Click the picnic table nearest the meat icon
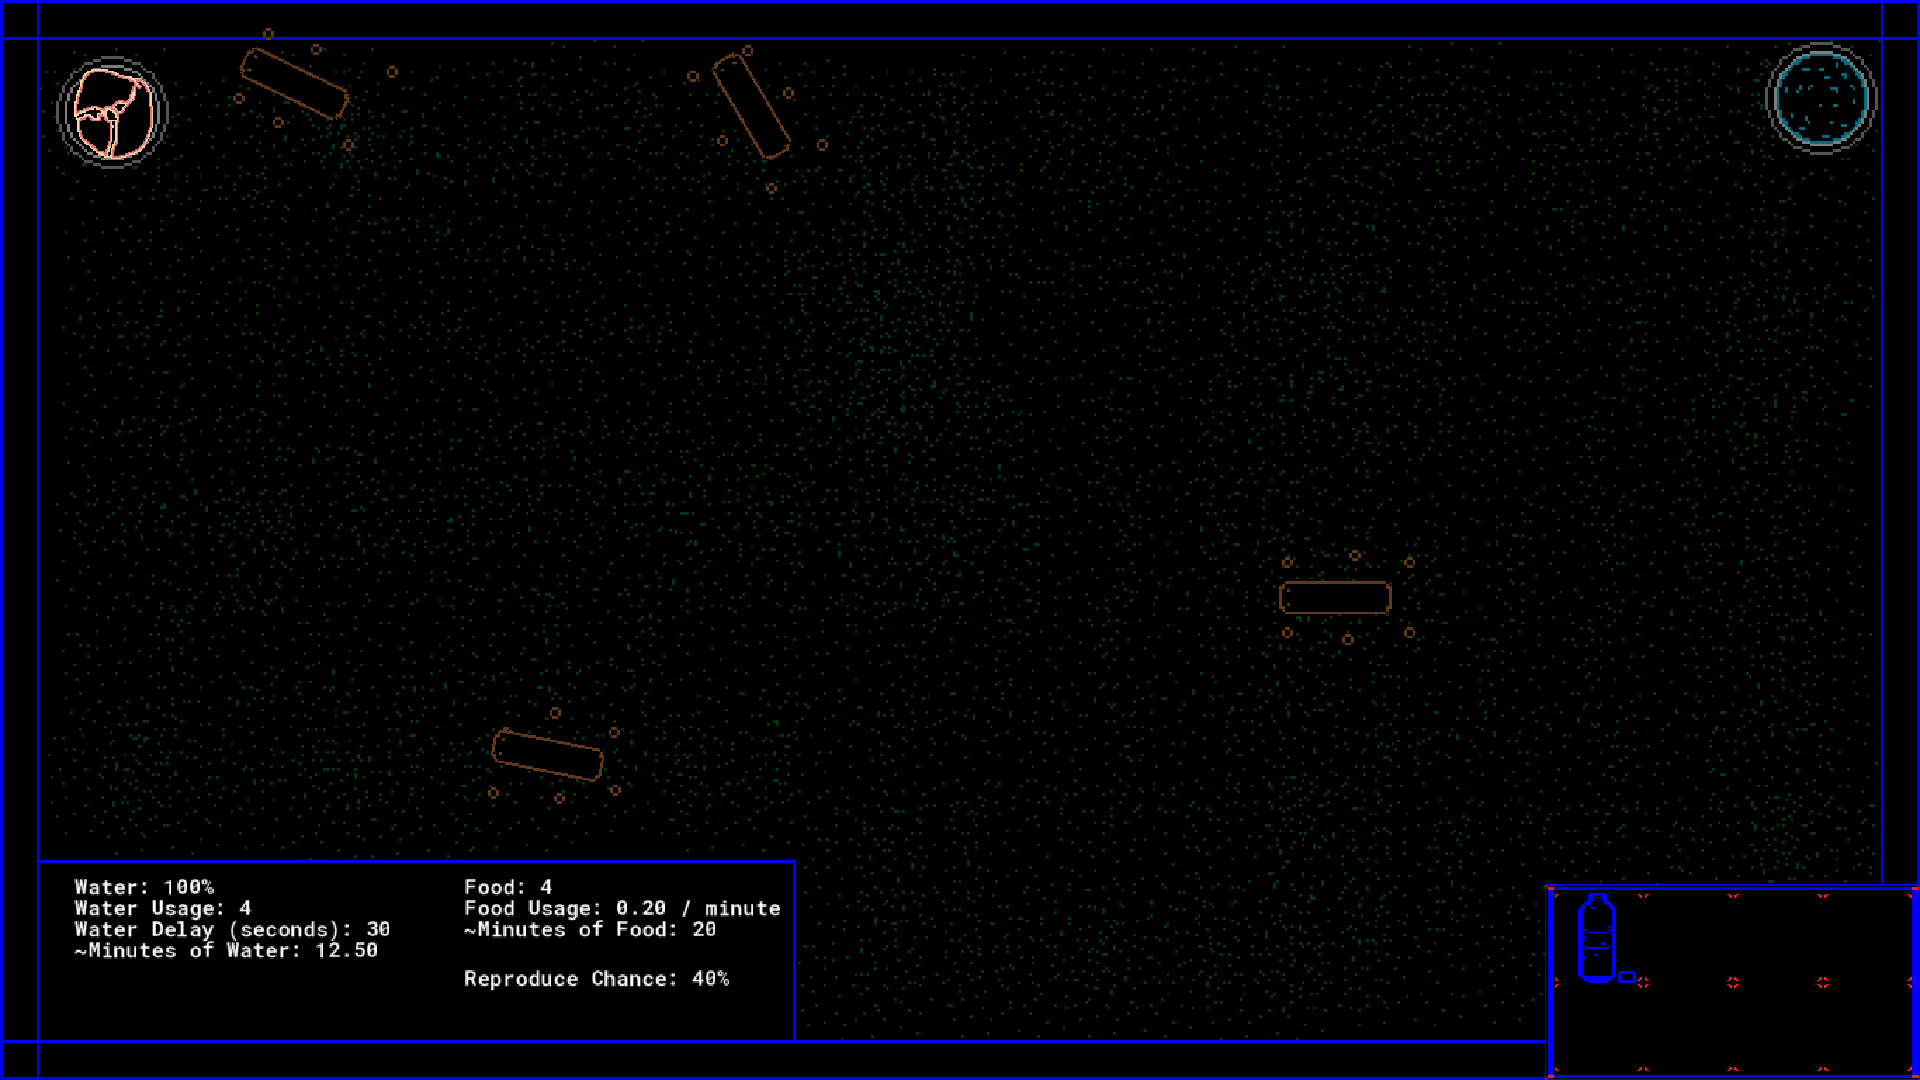The image size is (1920, 1080). [x=294, y=83]
